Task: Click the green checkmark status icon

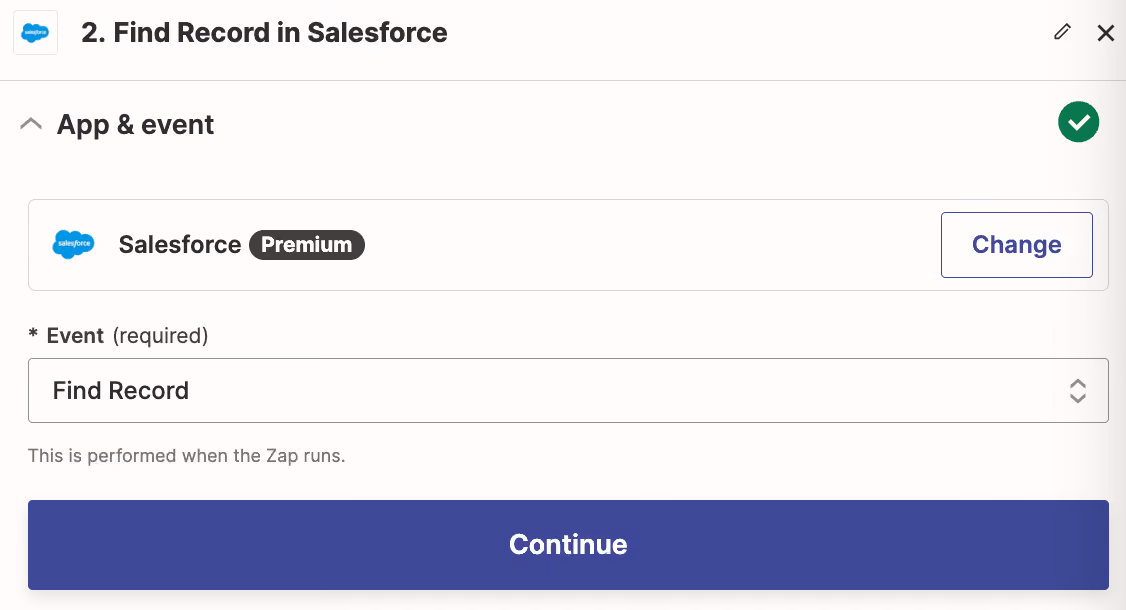Action: click(1078, 122)
